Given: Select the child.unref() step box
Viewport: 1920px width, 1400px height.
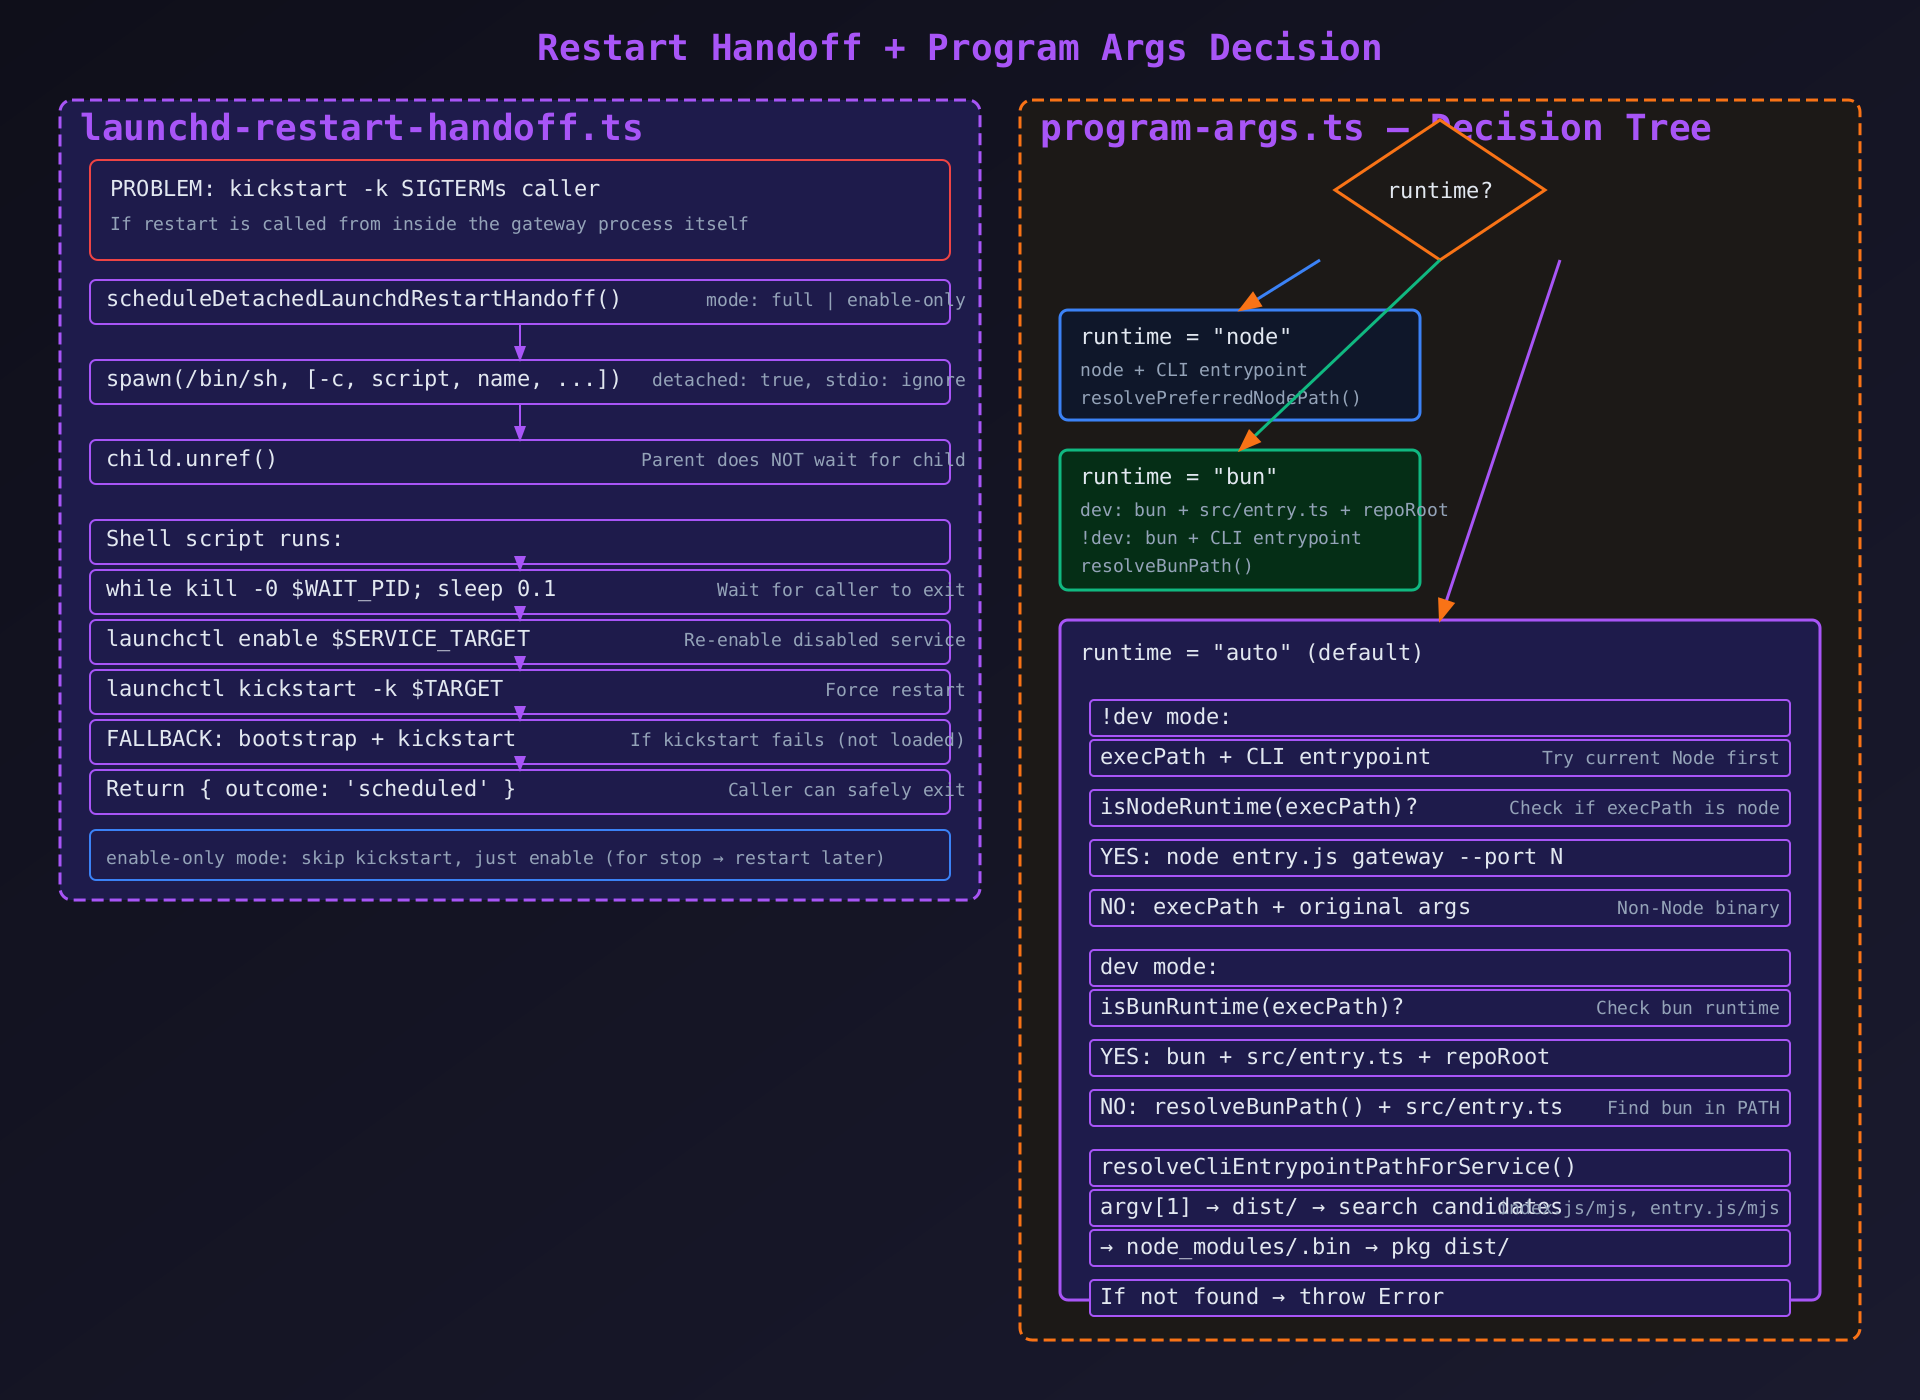Looking at the screenshot, I should click(x=519, y=461).
